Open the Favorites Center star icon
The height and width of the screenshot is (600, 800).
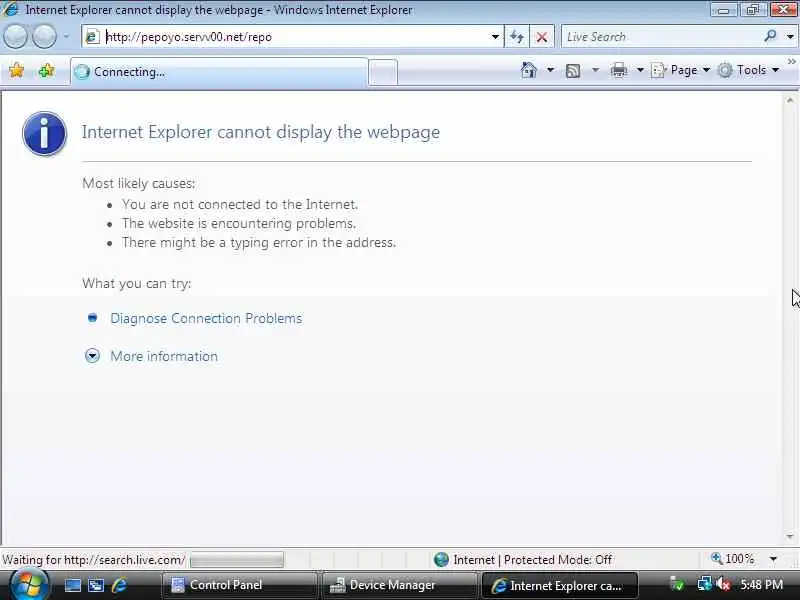click(x=17, y=70)
